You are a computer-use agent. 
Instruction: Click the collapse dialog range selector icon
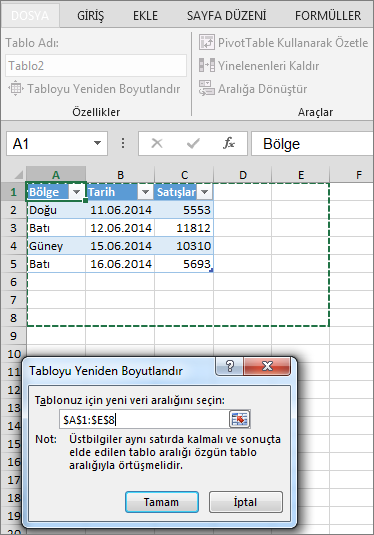240,419
